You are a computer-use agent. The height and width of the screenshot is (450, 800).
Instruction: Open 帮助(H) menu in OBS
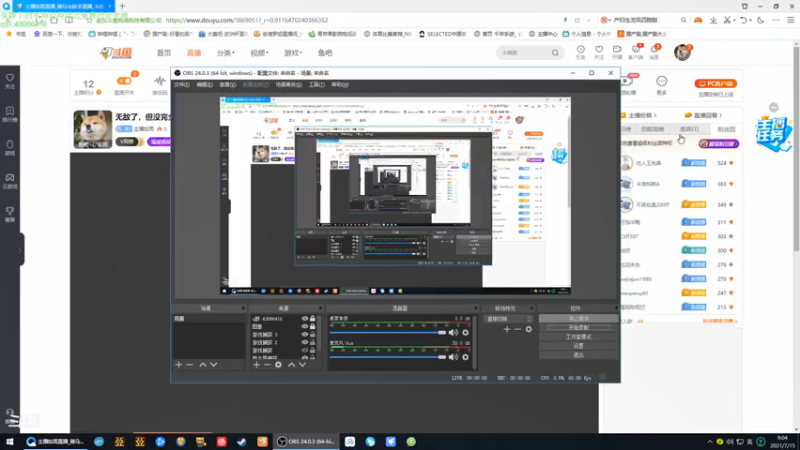click(340, 85)
